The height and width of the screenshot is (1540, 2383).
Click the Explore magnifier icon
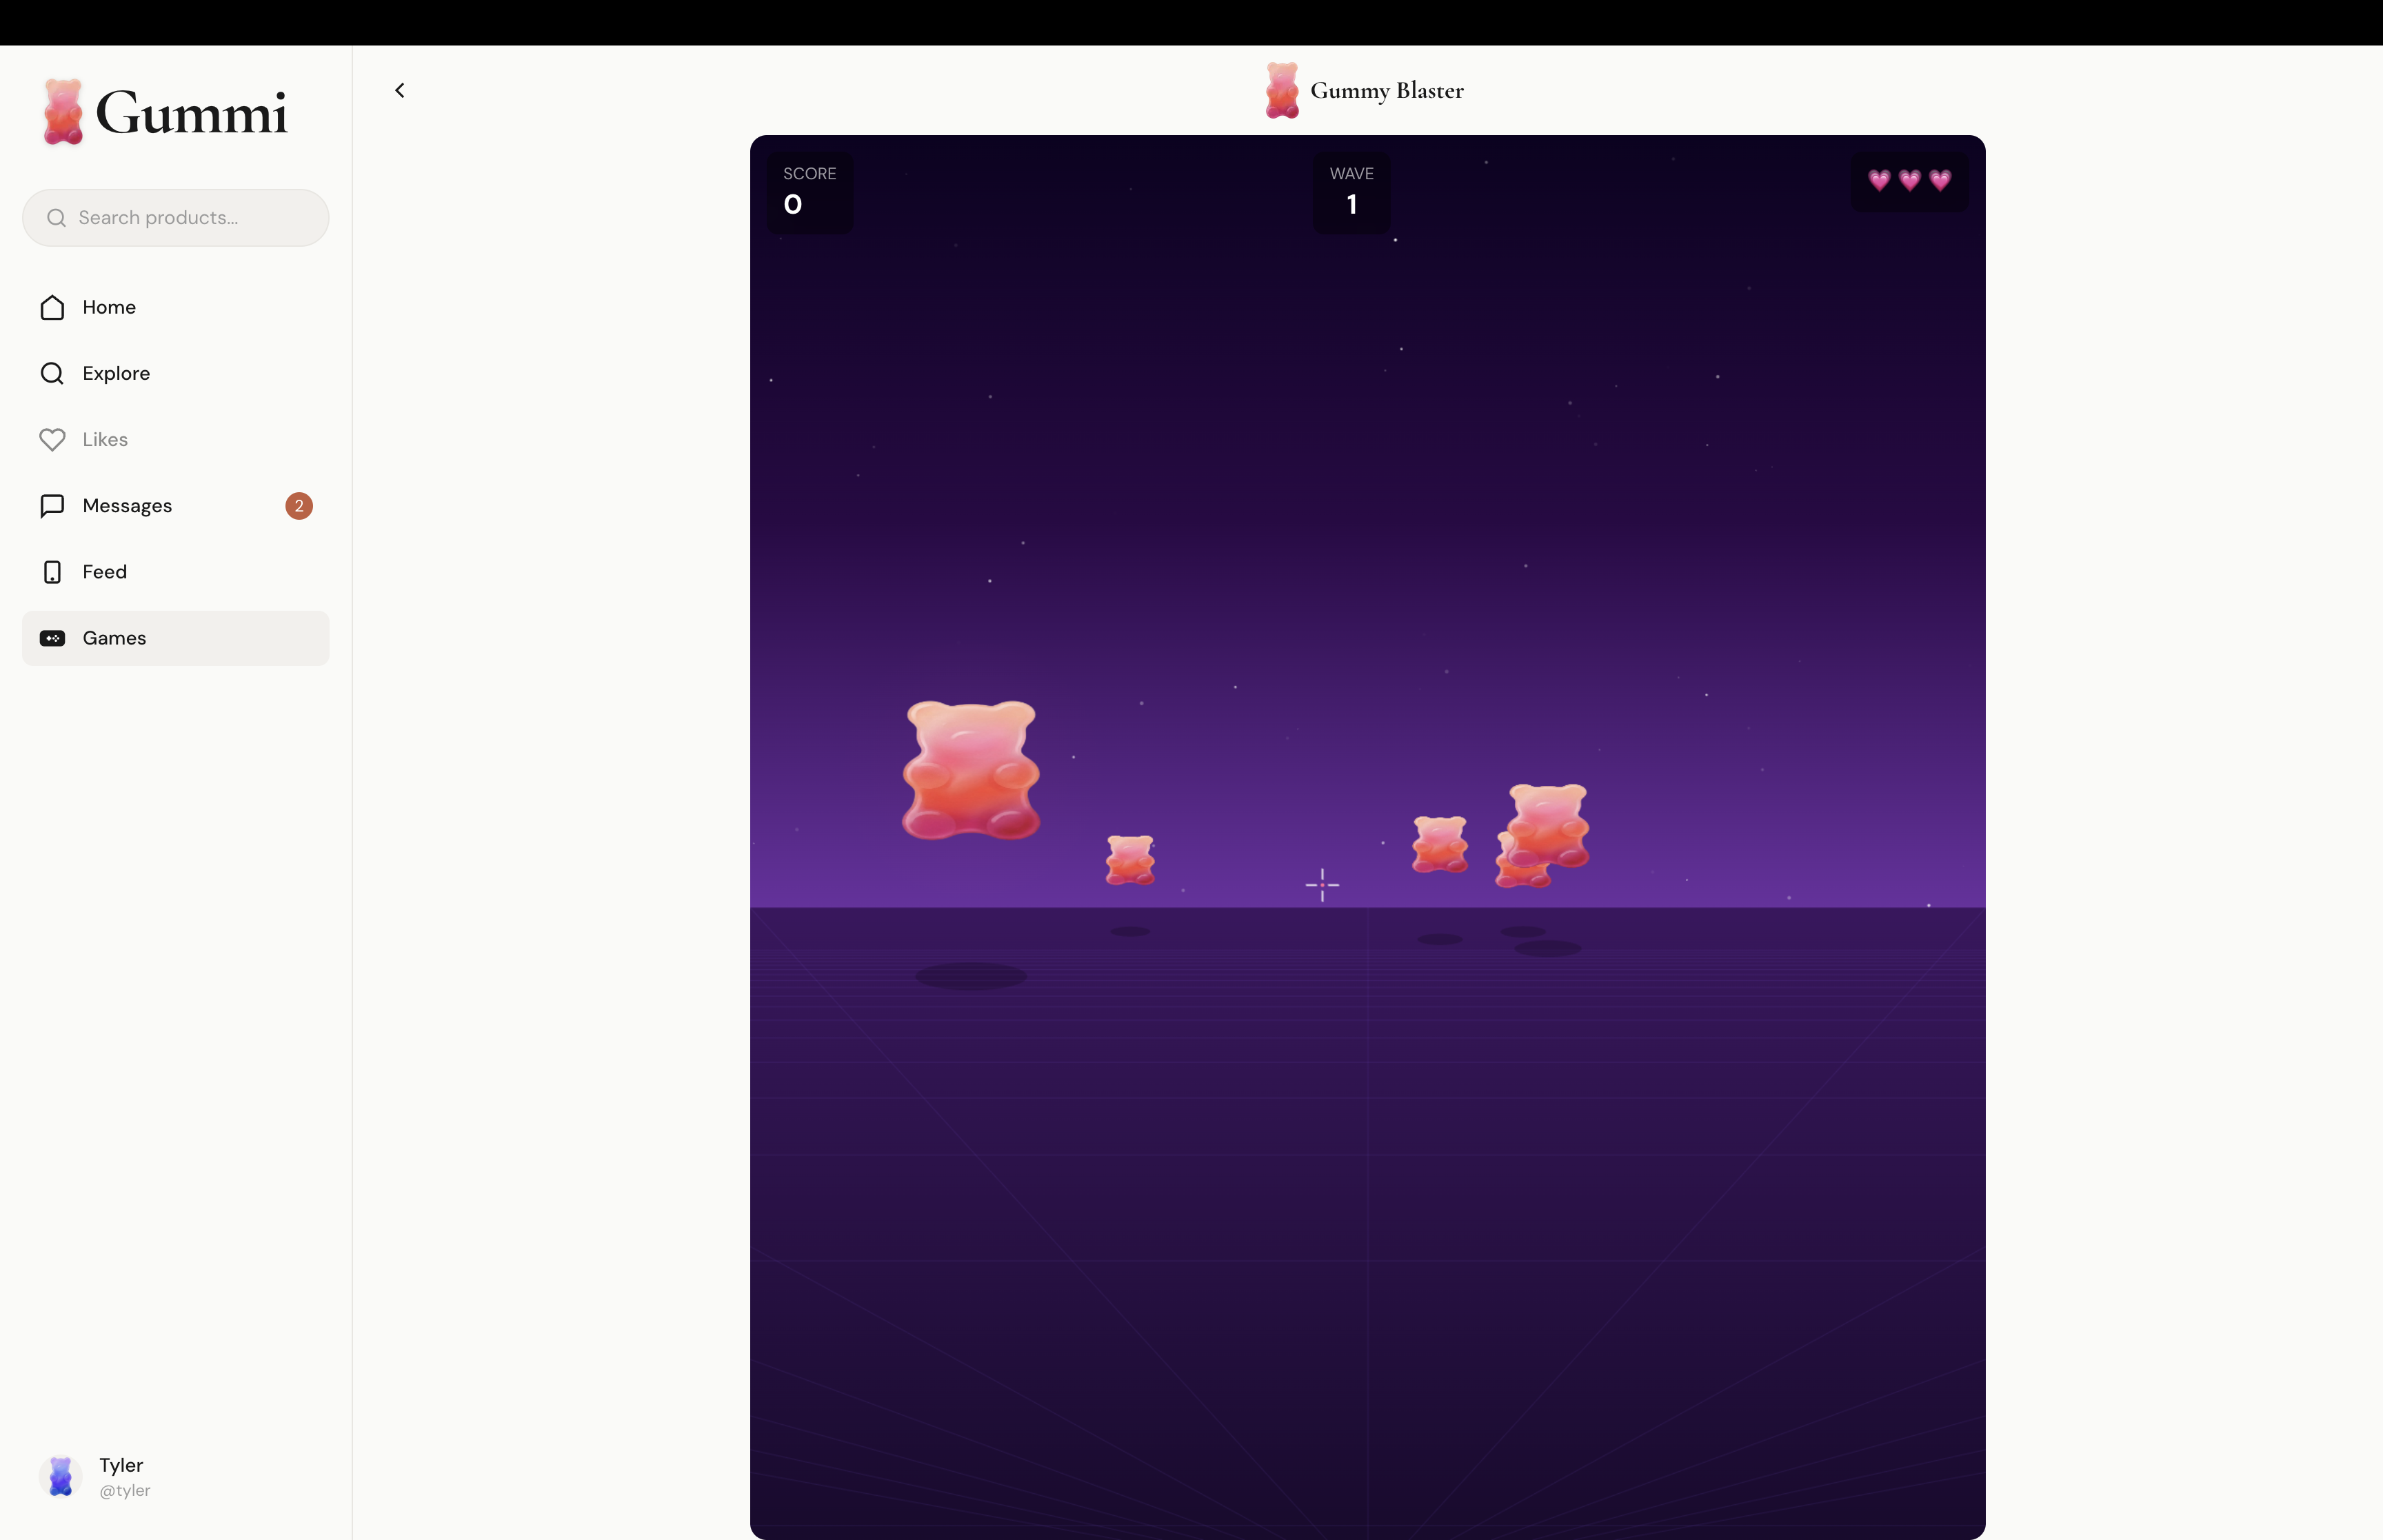(52, 373)
